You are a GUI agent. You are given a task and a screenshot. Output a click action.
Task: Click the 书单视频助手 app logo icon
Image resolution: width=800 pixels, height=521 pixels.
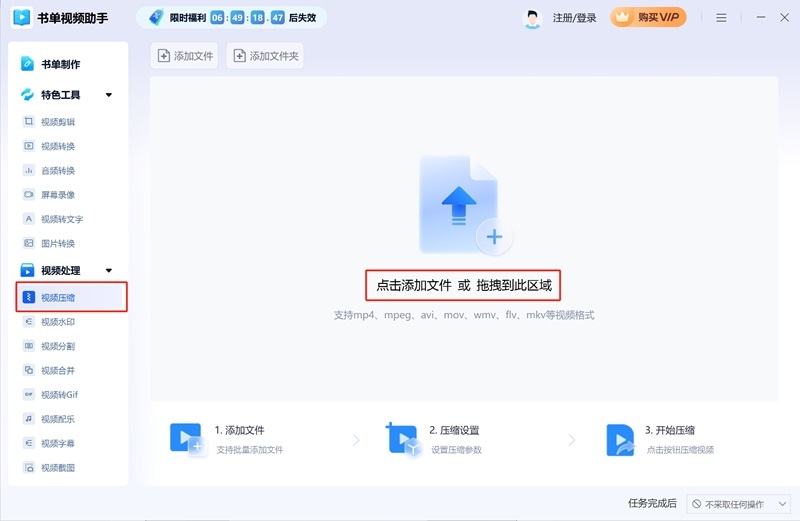click(x=21, y=17)
